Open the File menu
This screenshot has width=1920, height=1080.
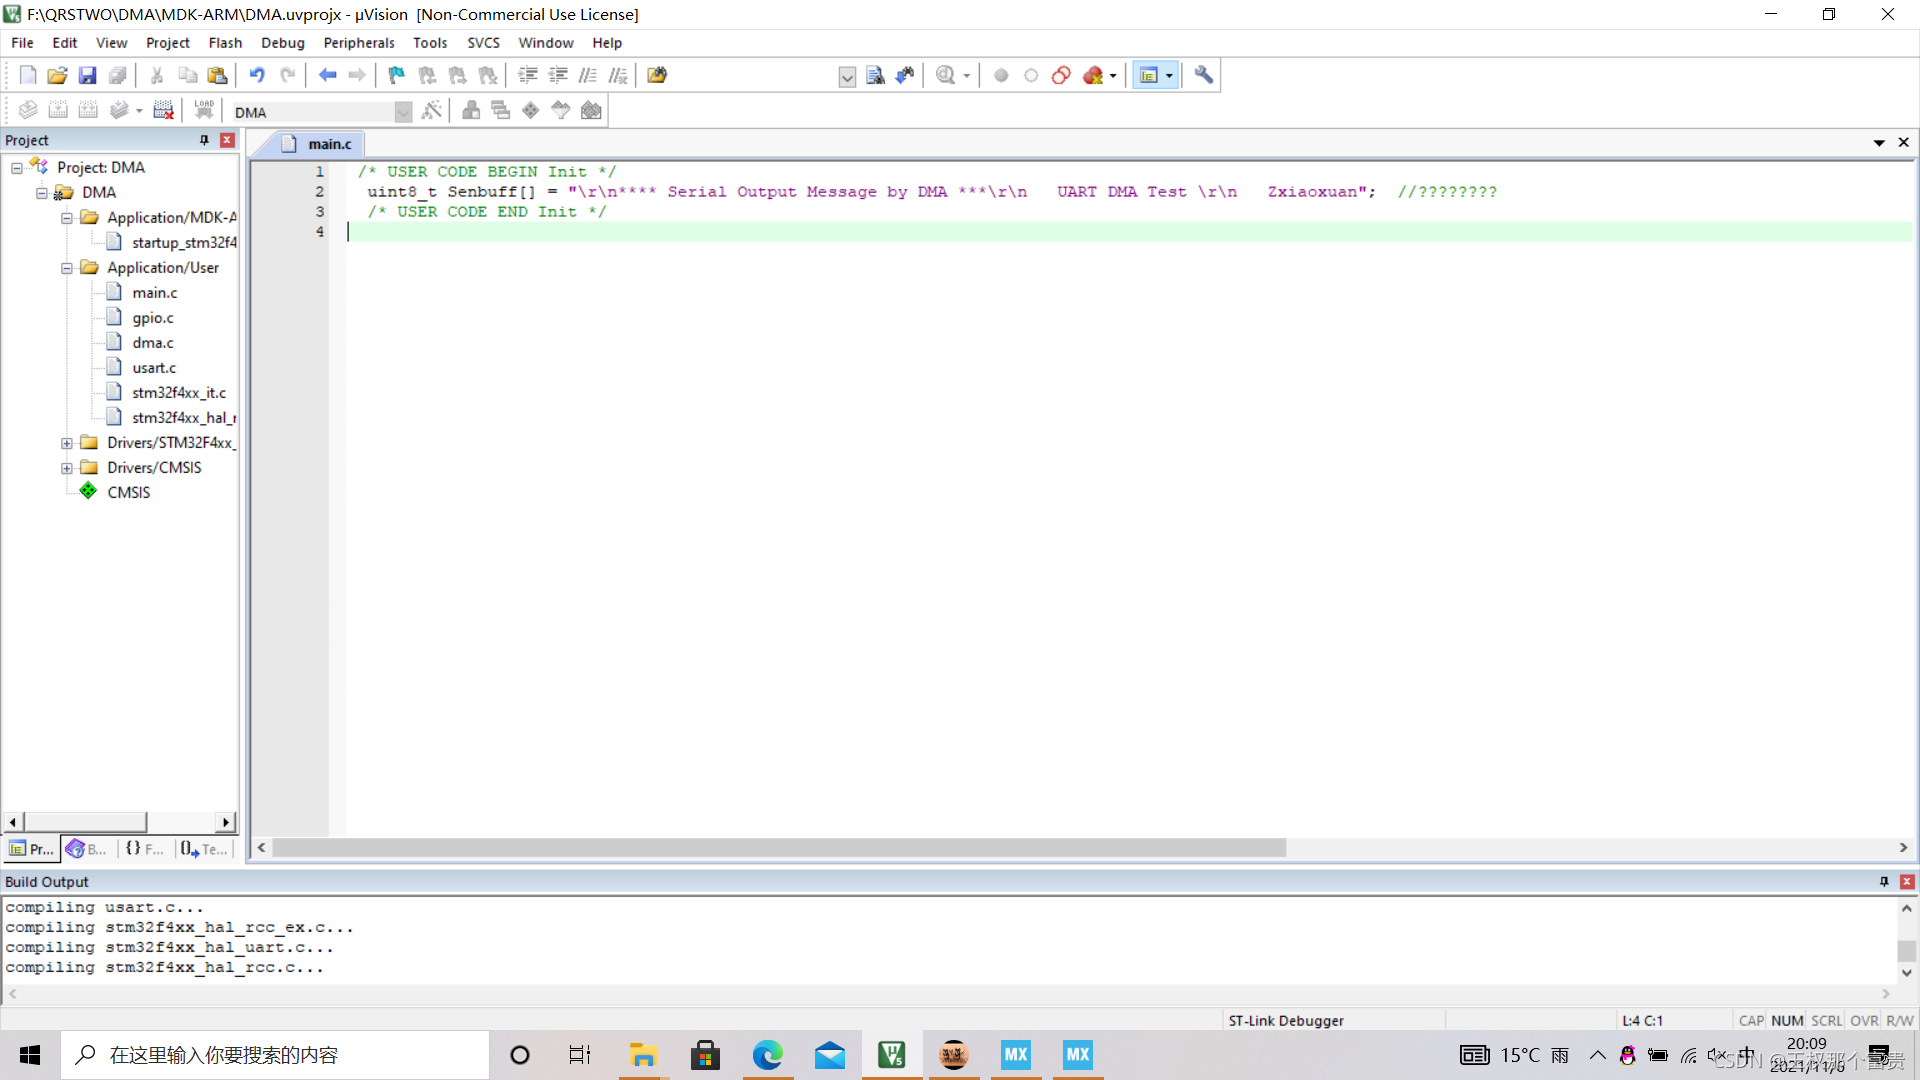coord(22,43)
